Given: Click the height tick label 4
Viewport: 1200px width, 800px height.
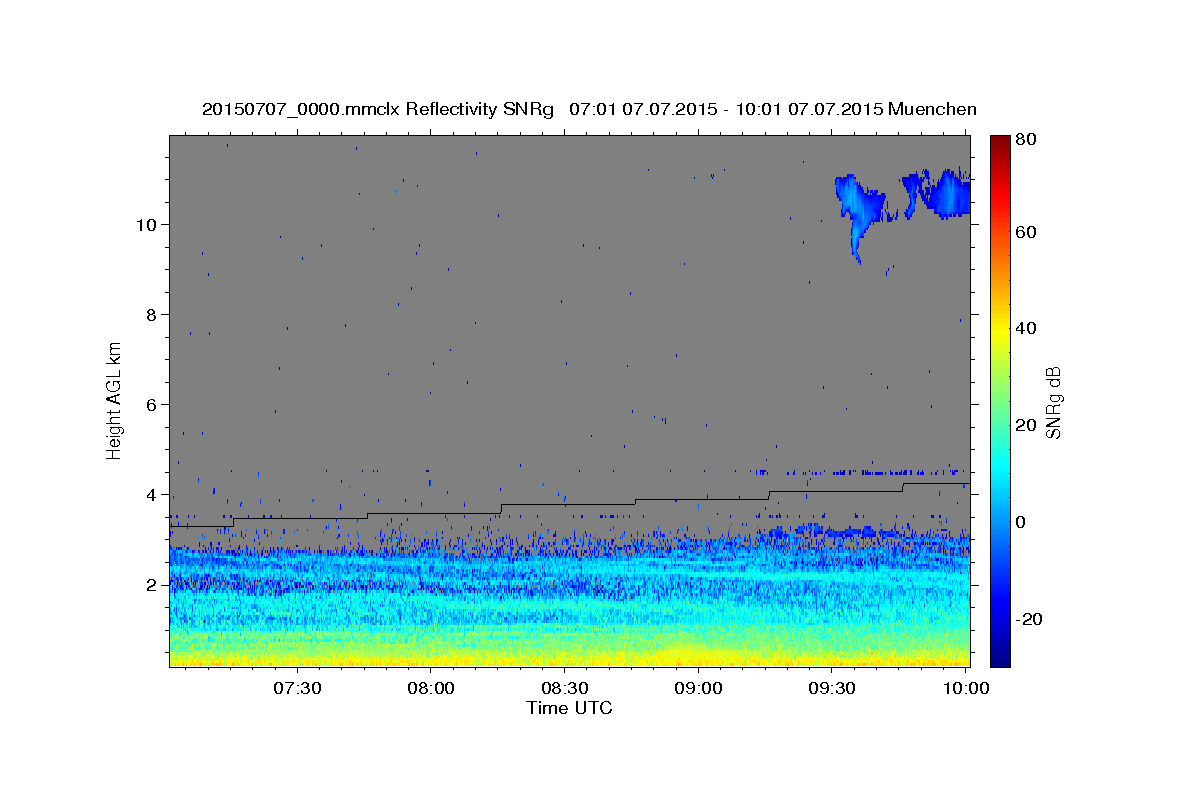Looking at the screenshot, I should 153,494.
